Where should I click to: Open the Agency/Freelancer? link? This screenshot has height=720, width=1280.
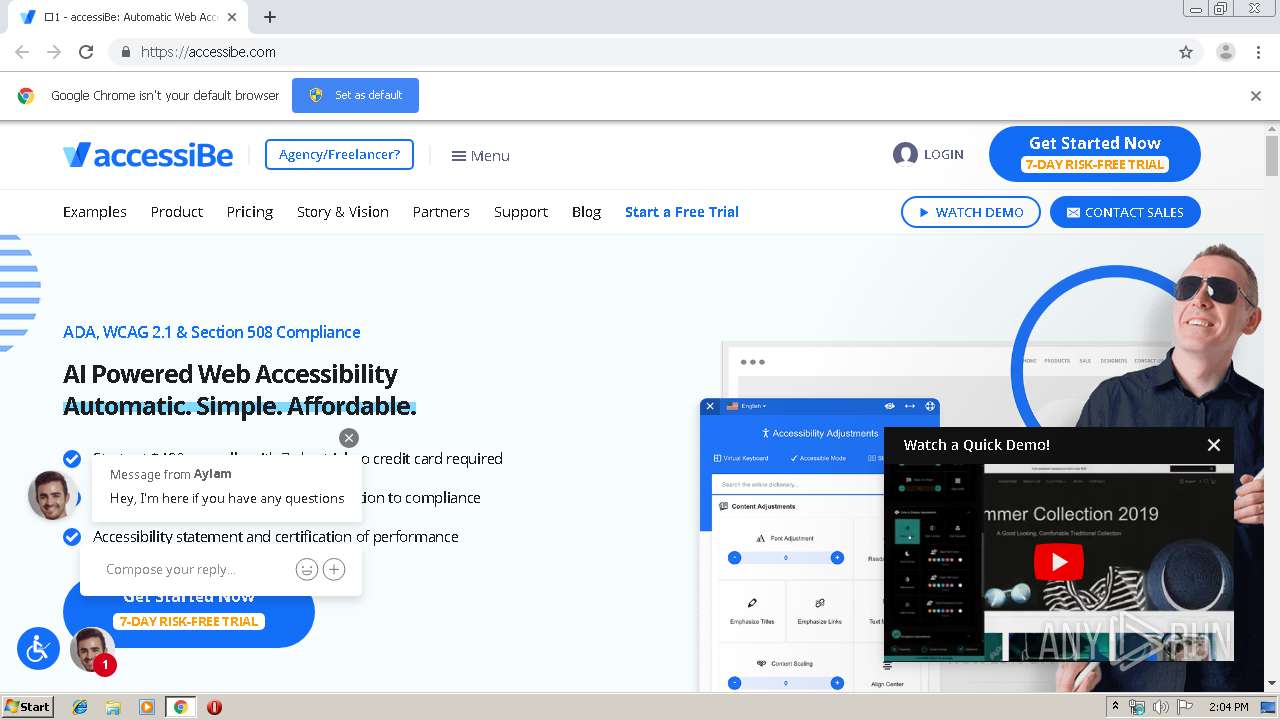tap(339, 154)
